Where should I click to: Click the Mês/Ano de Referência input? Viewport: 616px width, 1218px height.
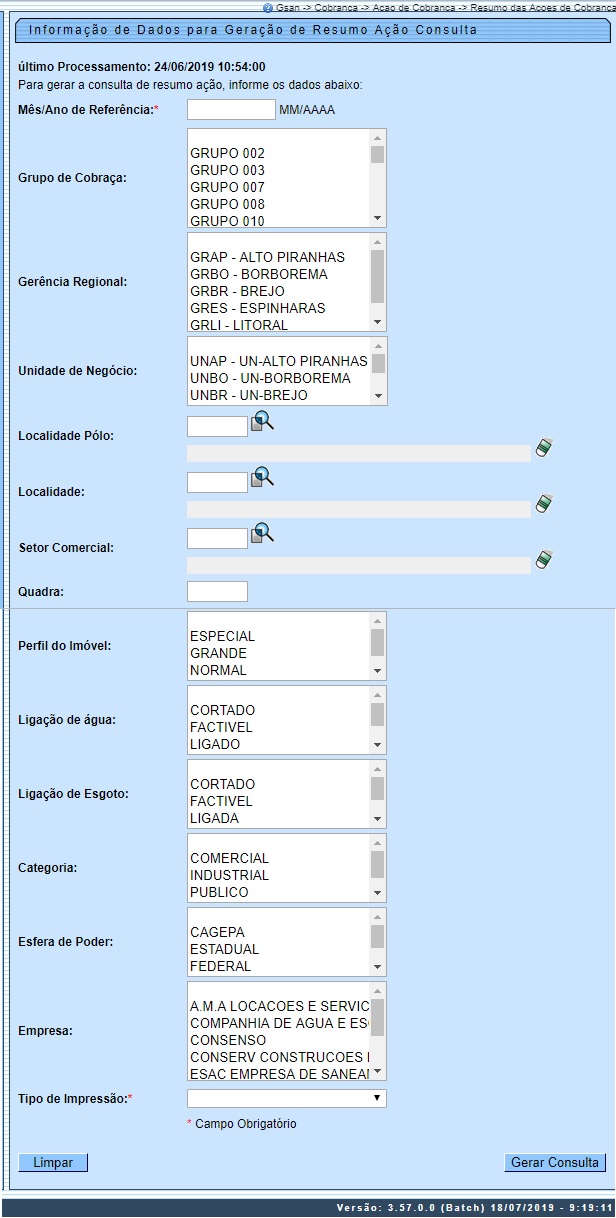coord(231,109)
